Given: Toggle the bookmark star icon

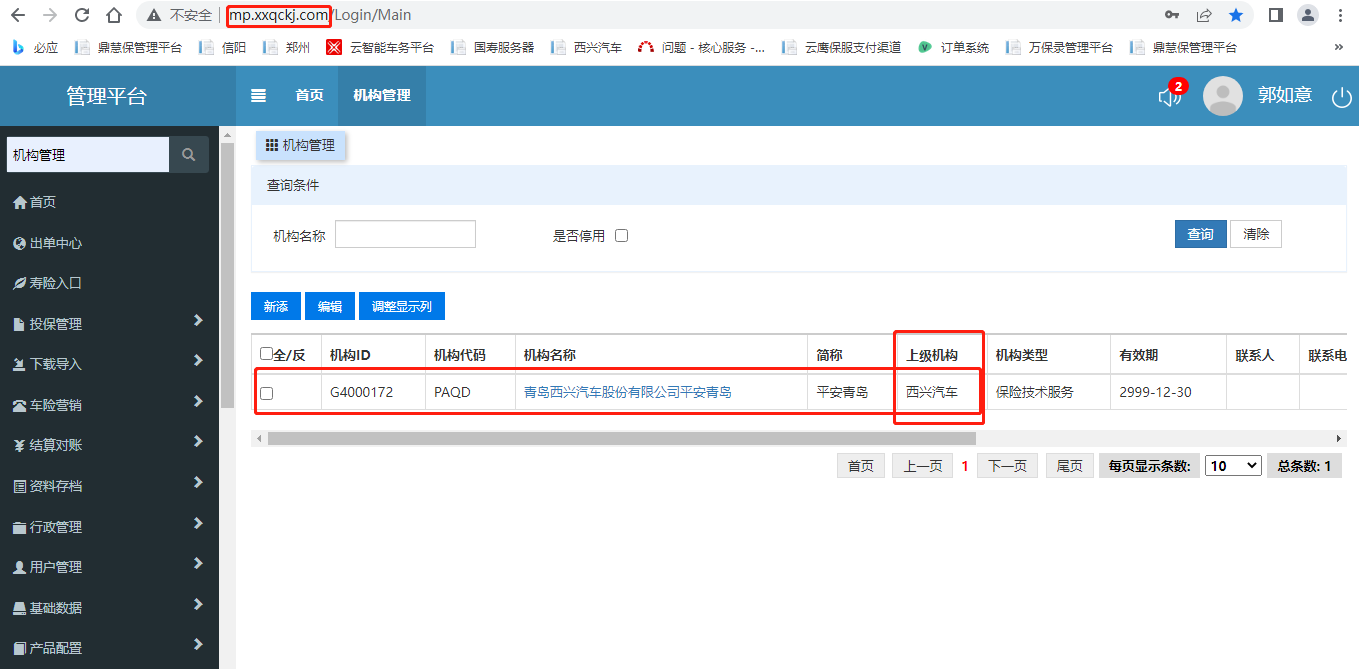Looking at the screenshot, I should coord(1236,15).
